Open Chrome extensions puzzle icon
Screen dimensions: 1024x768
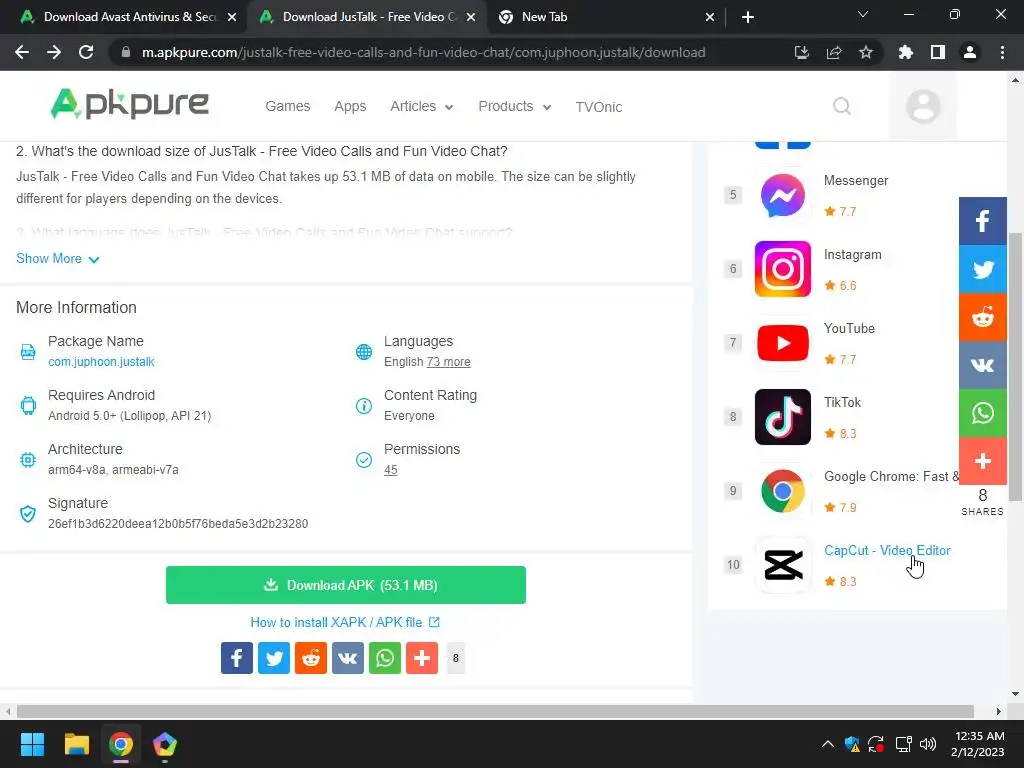click(906, 52)
